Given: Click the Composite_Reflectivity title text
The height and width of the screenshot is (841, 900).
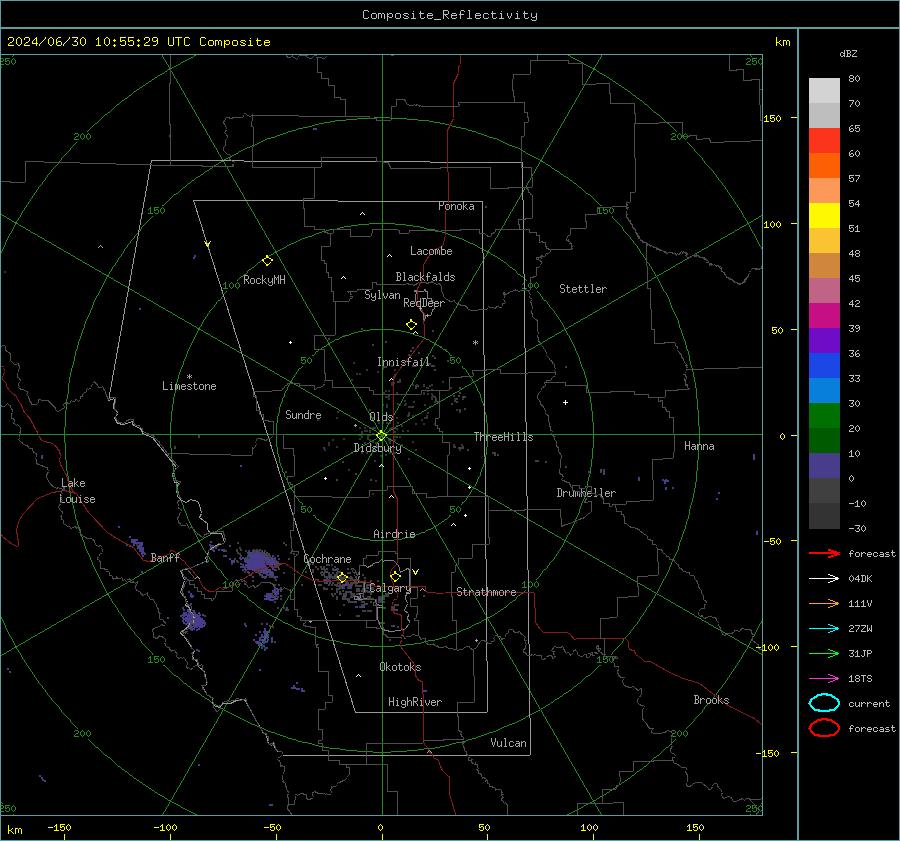Looking at the screenshot, I should 449,15.
